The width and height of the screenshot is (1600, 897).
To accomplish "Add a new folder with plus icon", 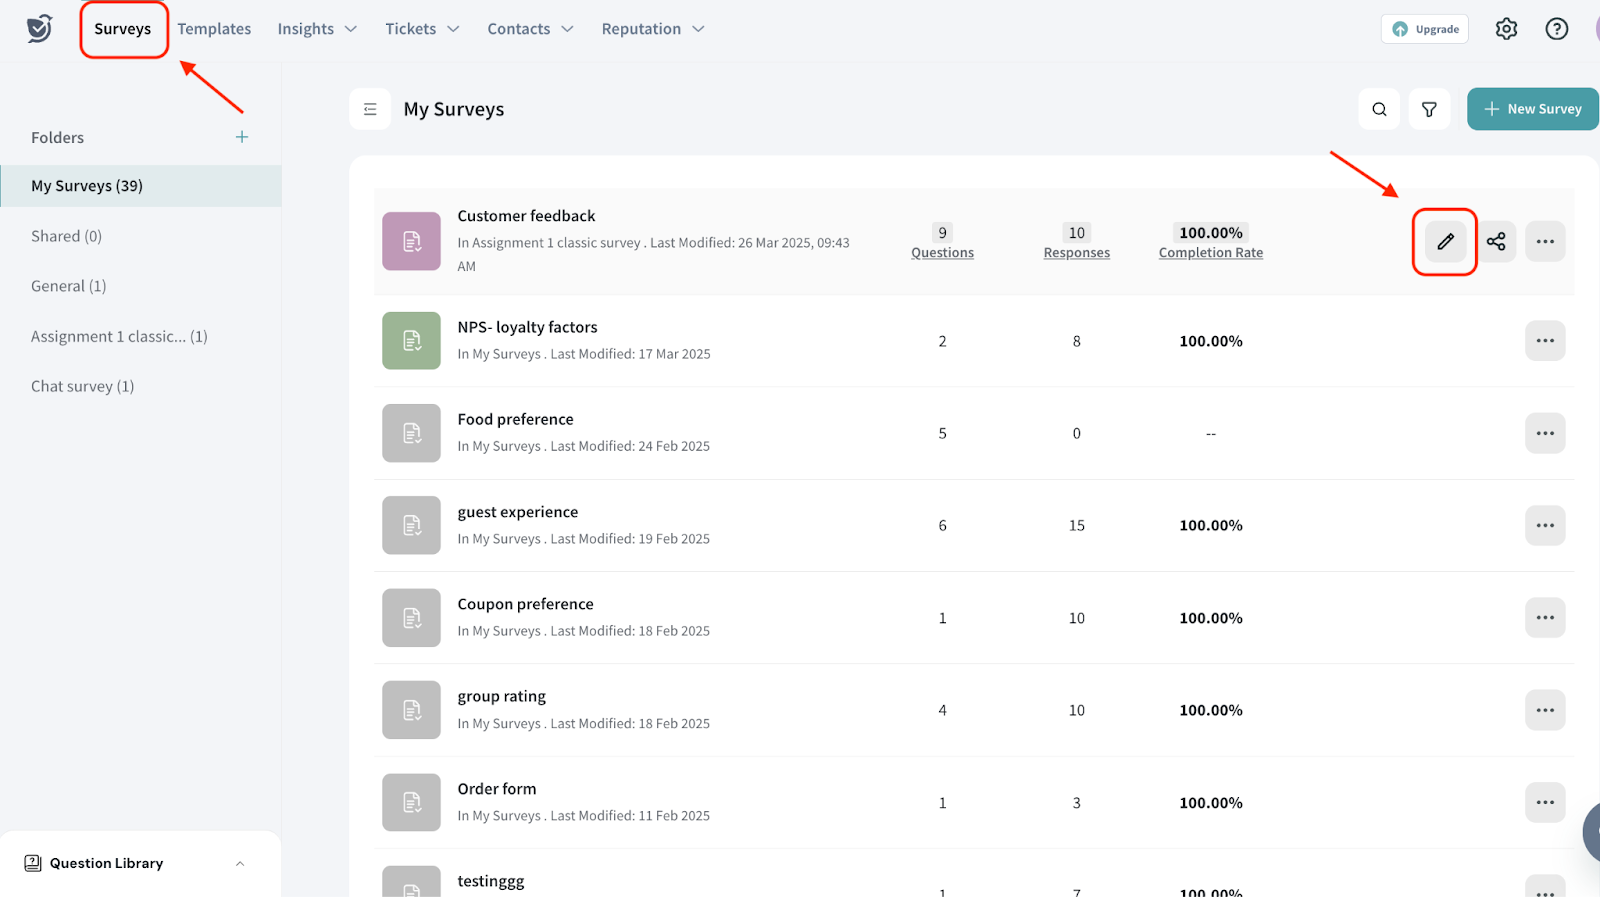I will [242, 137].
